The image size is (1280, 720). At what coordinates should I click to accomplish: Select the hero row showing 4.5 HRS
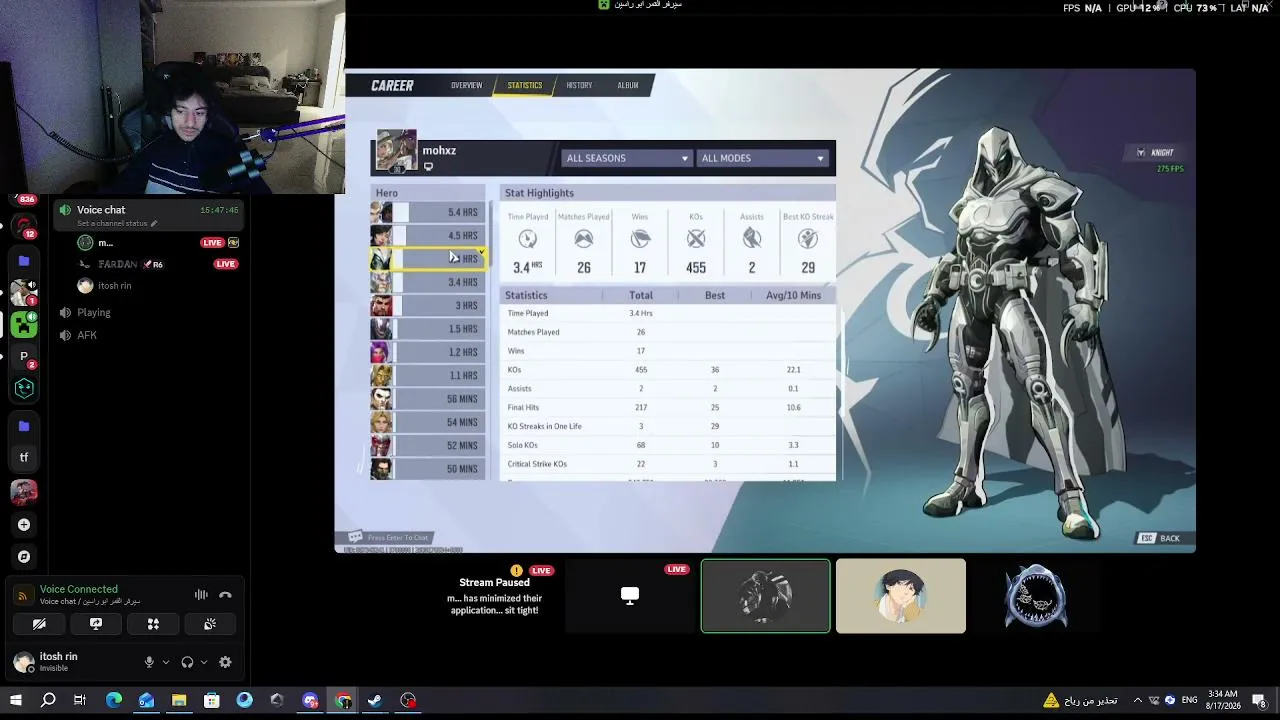tap(428, 236)
